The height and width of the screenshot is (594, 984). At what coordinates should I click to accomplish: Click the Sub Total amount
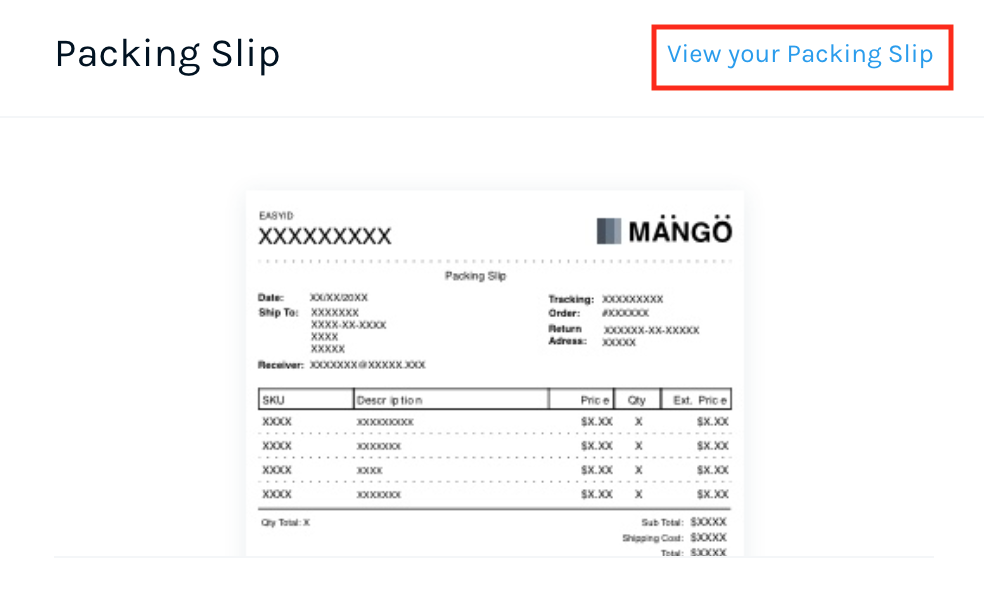click(x=707, y=521)
